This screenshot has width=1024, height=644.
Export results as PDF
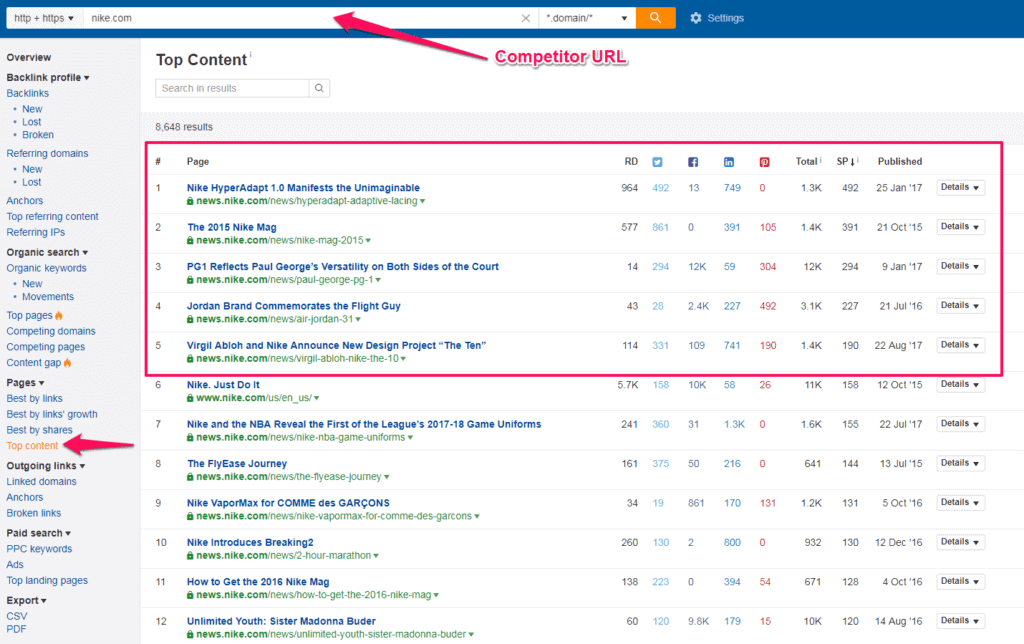(16, 629)
